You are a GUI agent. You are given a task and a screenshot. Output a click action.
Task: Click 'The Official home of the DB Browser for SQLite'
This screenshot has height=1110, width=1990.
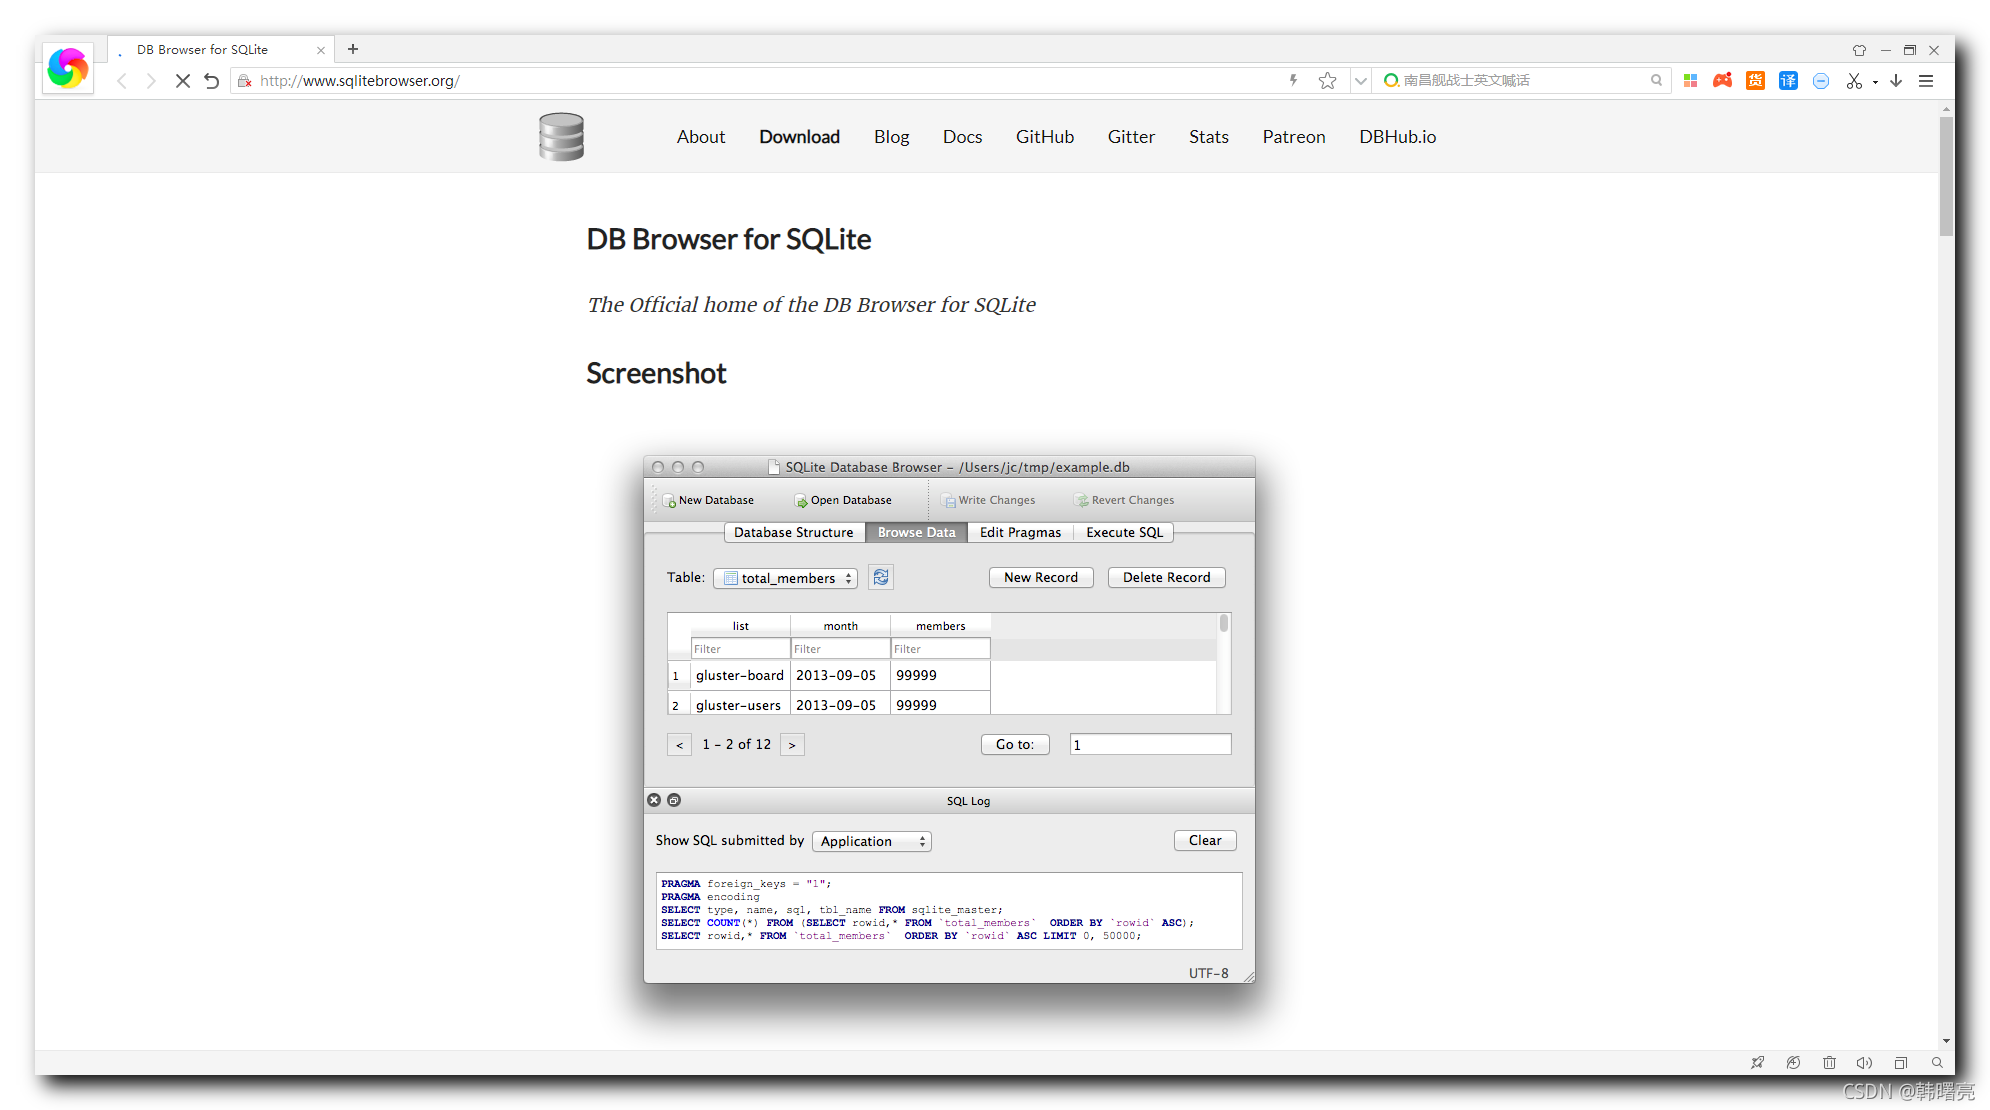click(811, 305)
